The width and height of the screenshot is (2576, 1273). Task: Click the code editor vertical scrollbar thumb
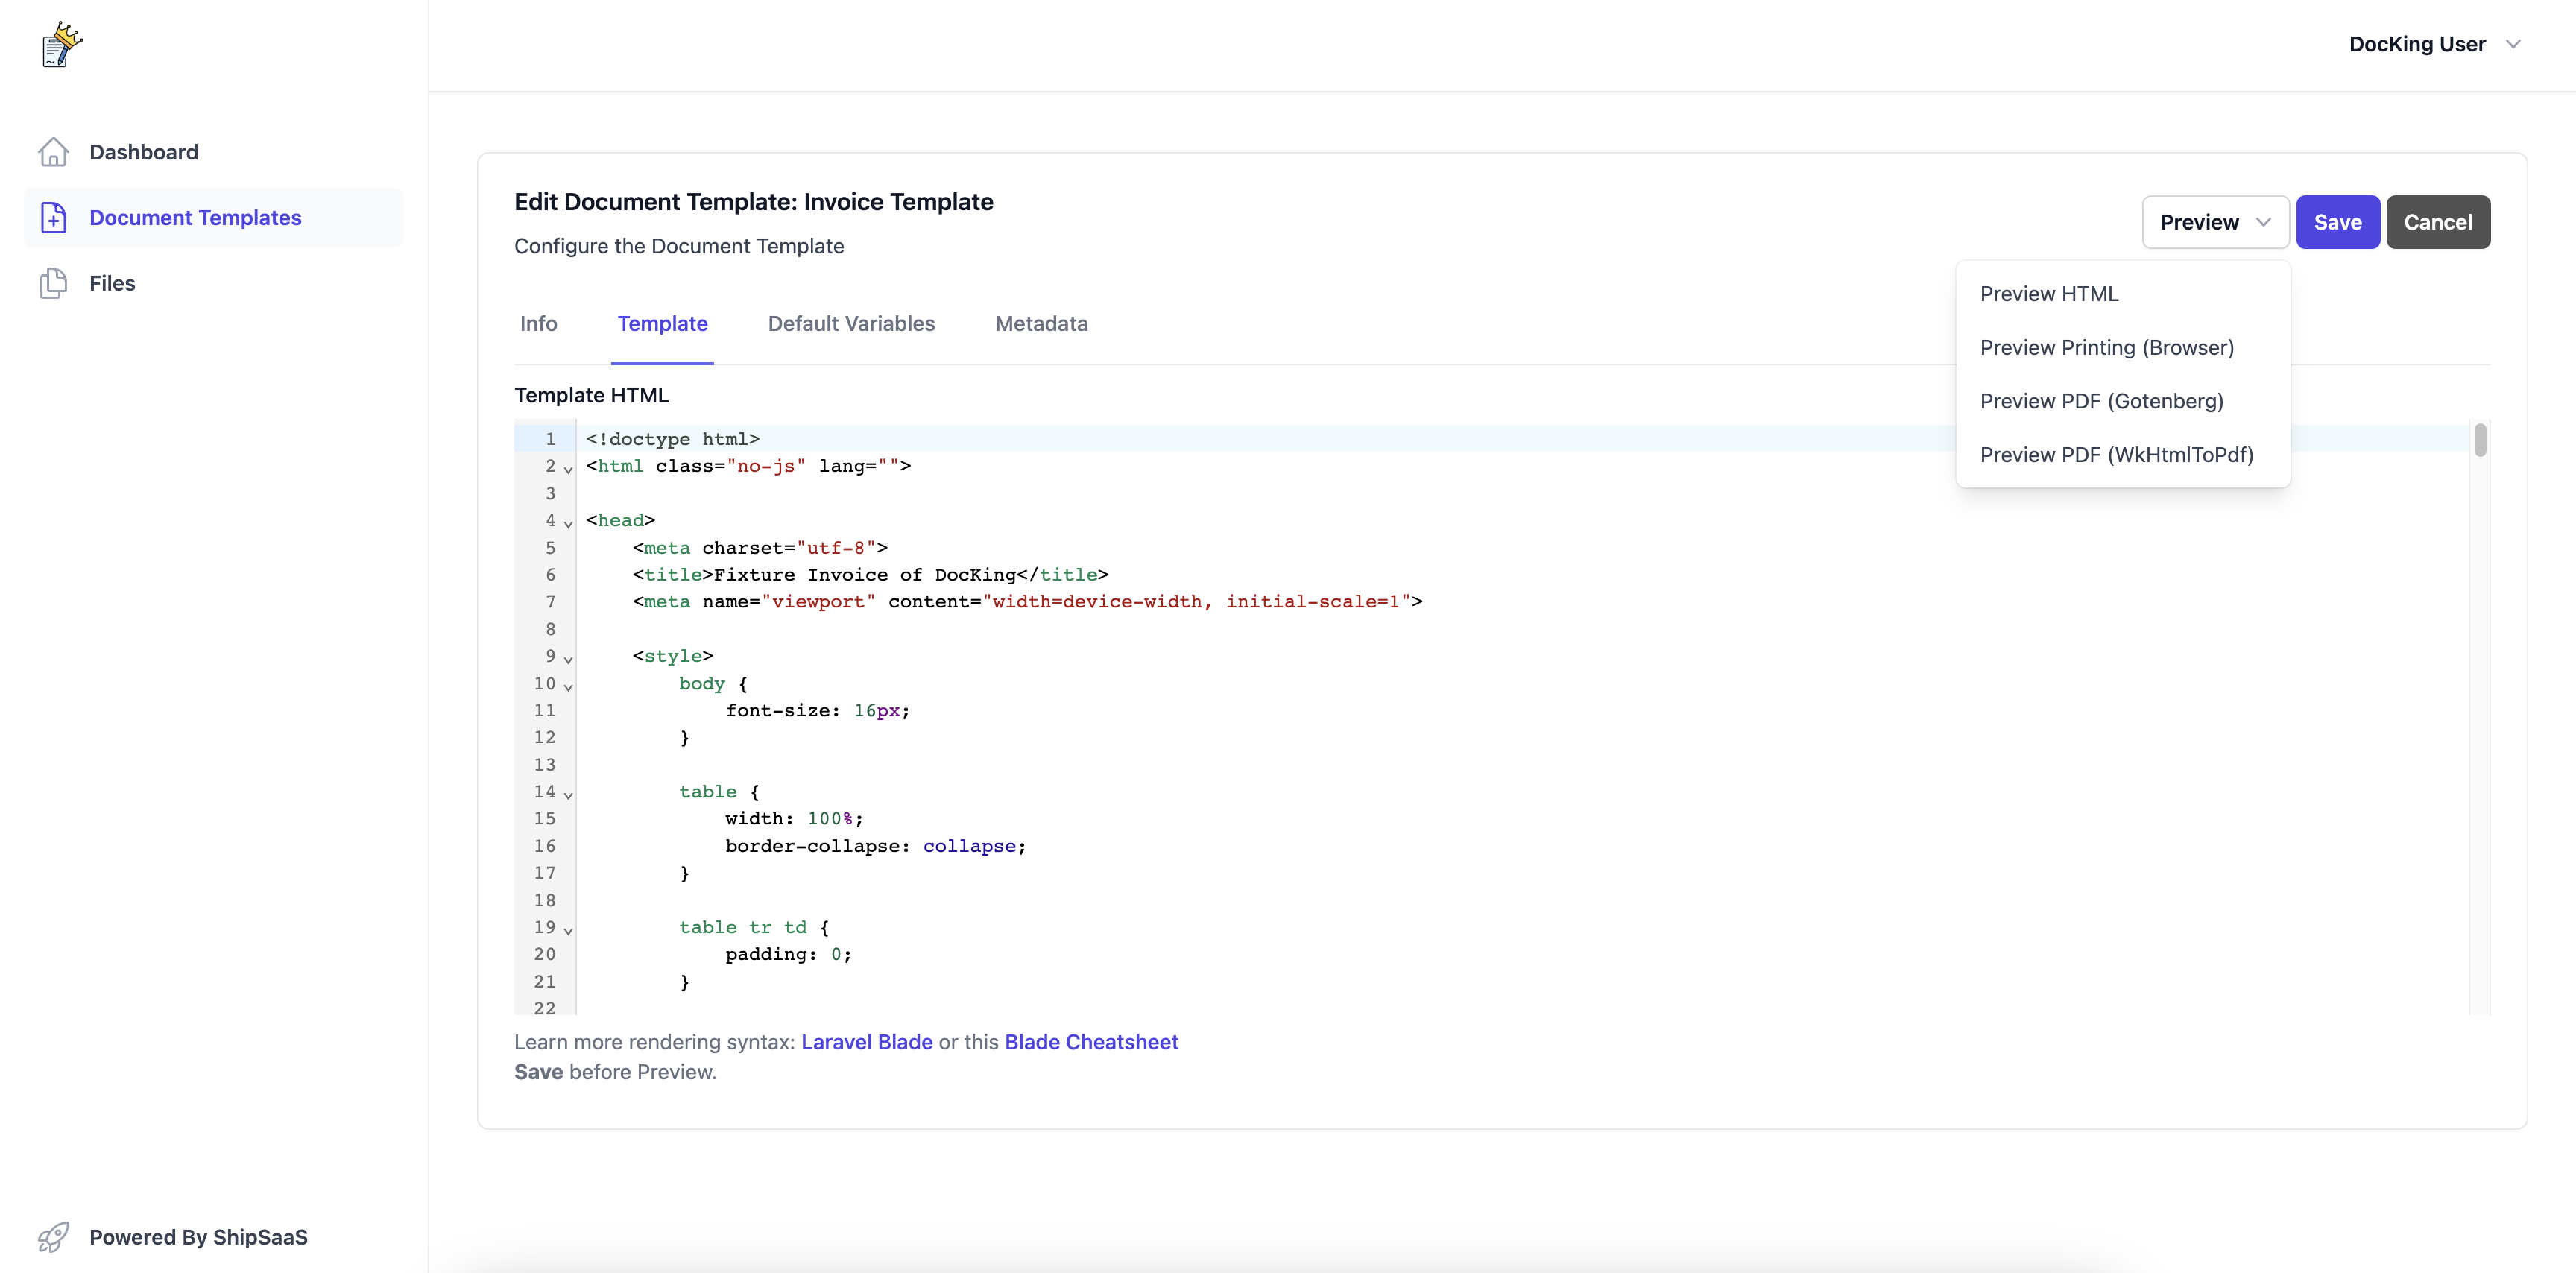coord(2480,441)
